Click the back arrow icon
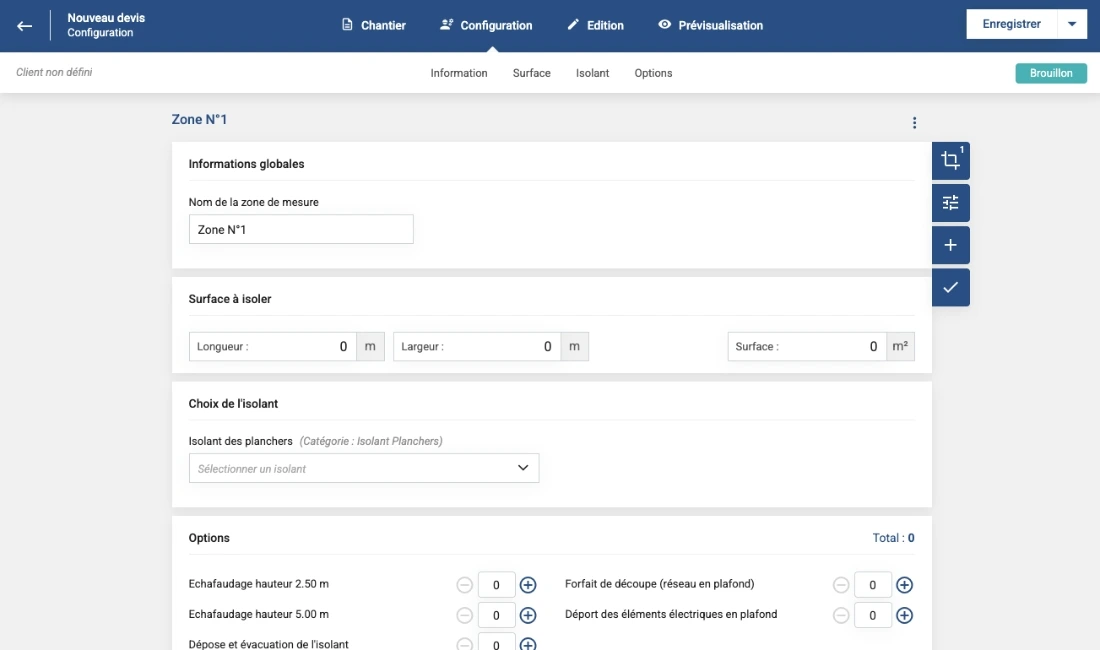This screenshot has width=1100, height=650. tap(25, 25)
